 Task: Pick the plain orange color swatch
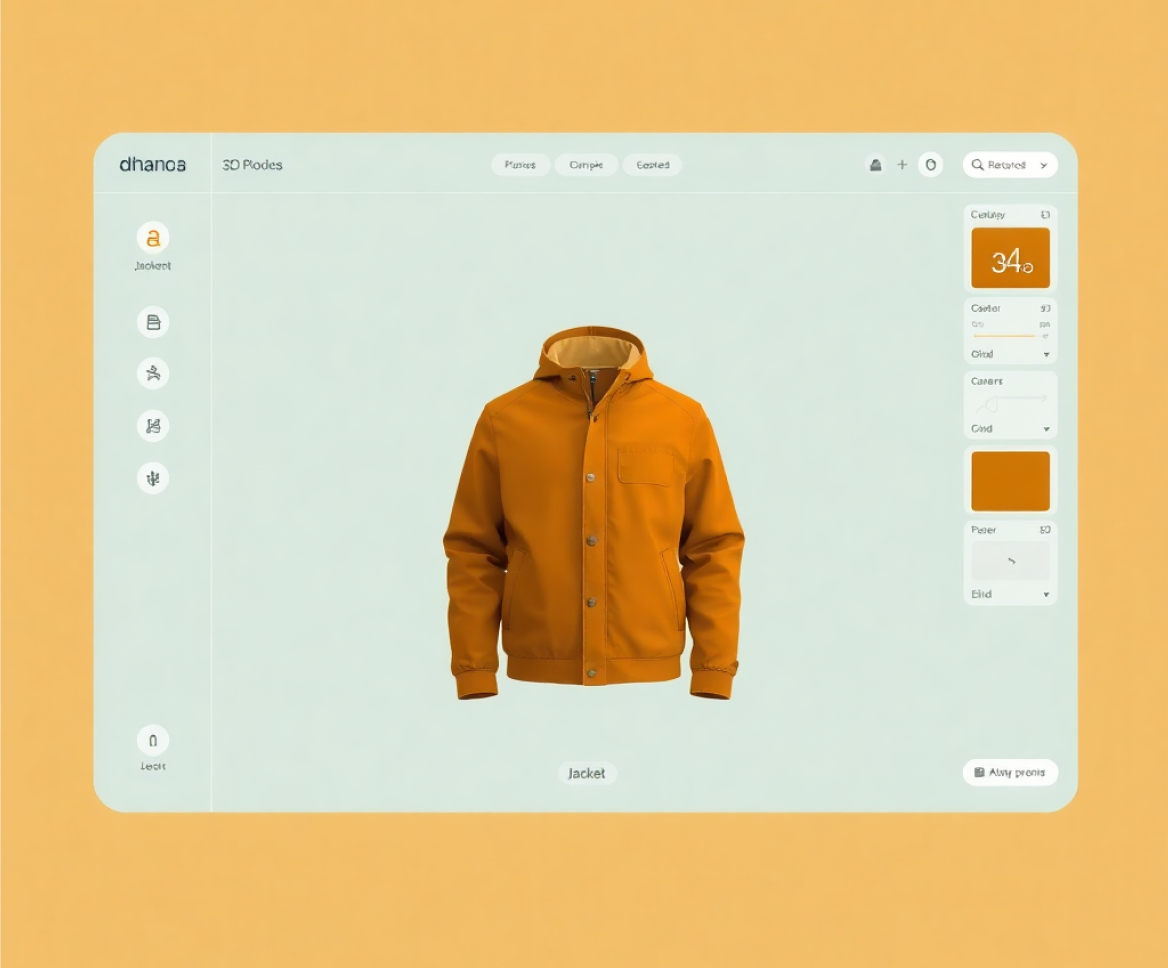point(1010,481)
